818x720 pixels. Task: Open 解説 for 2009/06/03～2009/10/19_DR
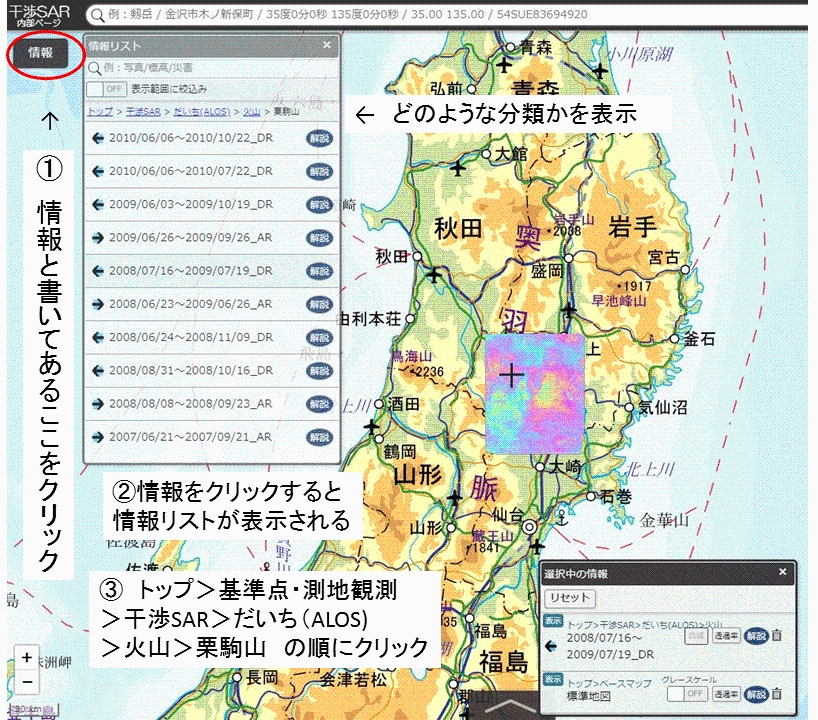point(319,205)
